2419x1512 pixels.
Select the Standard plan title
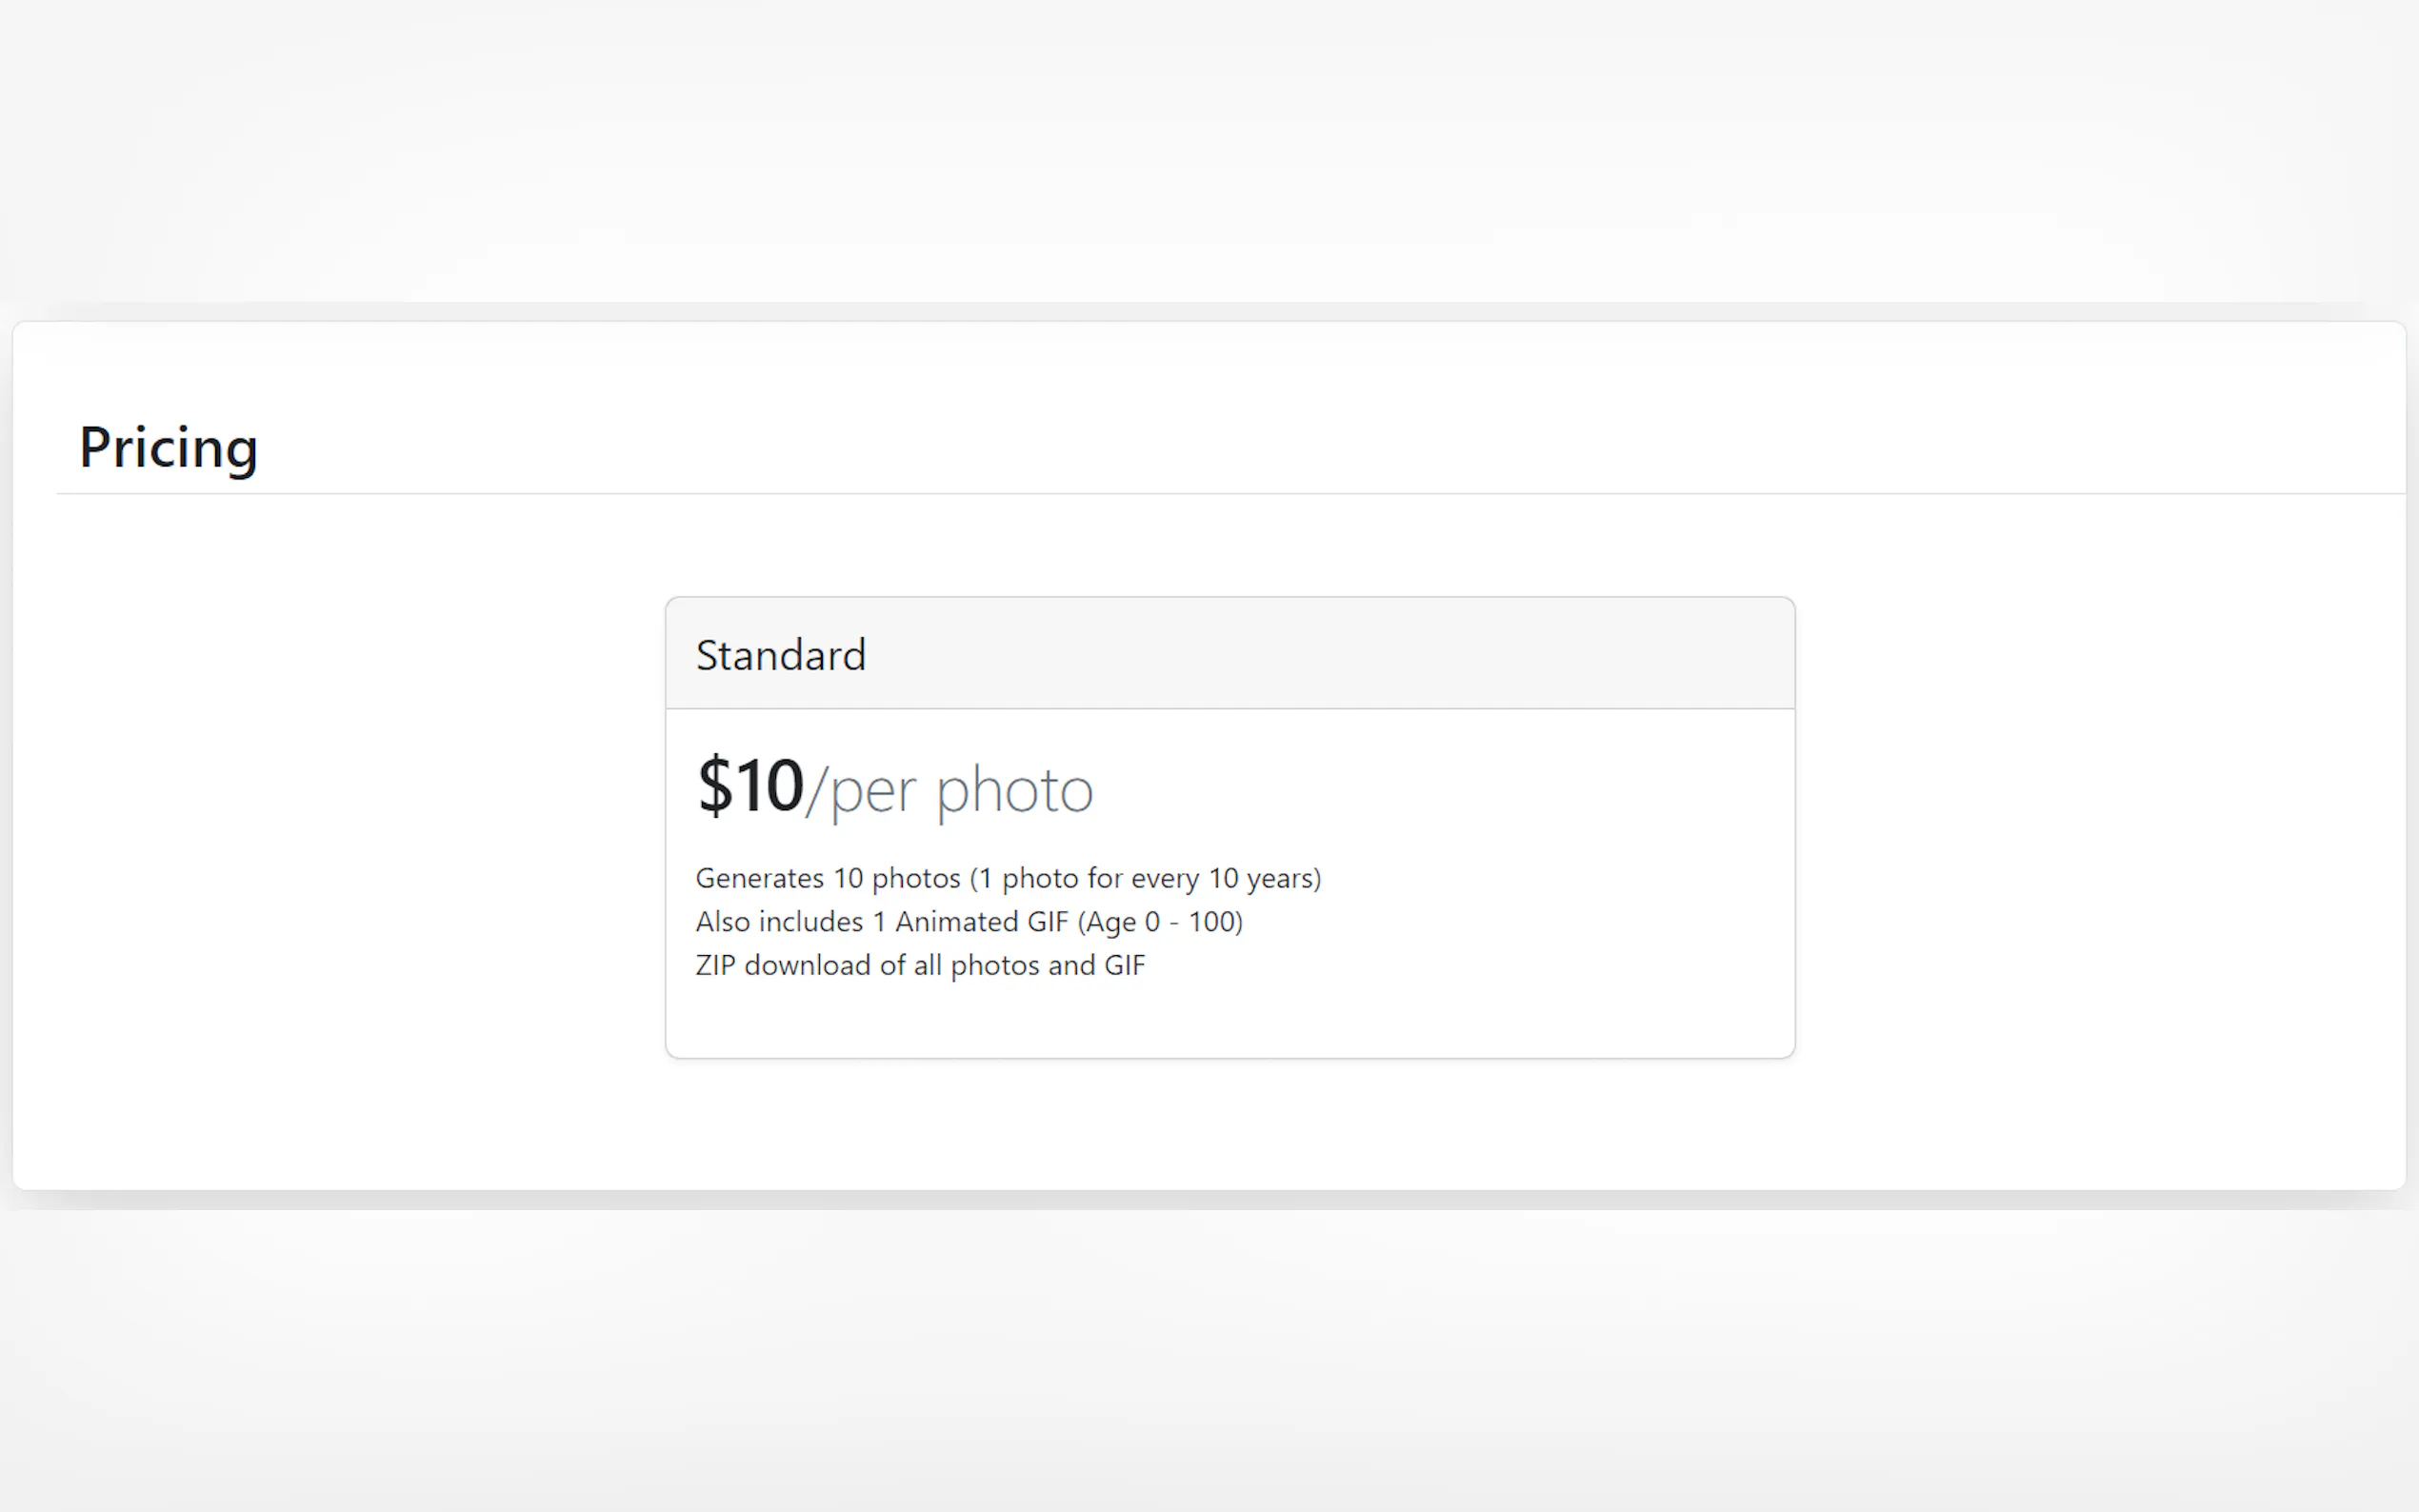[780, 655]
